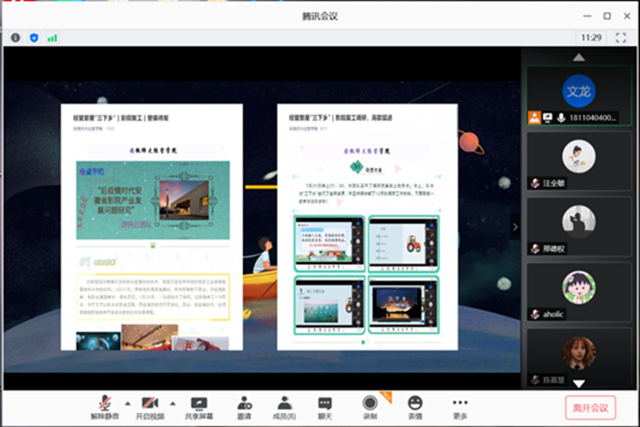Select aholic's participant video tile
This screenshot has width=640, height=427.
tap(578, 290)
